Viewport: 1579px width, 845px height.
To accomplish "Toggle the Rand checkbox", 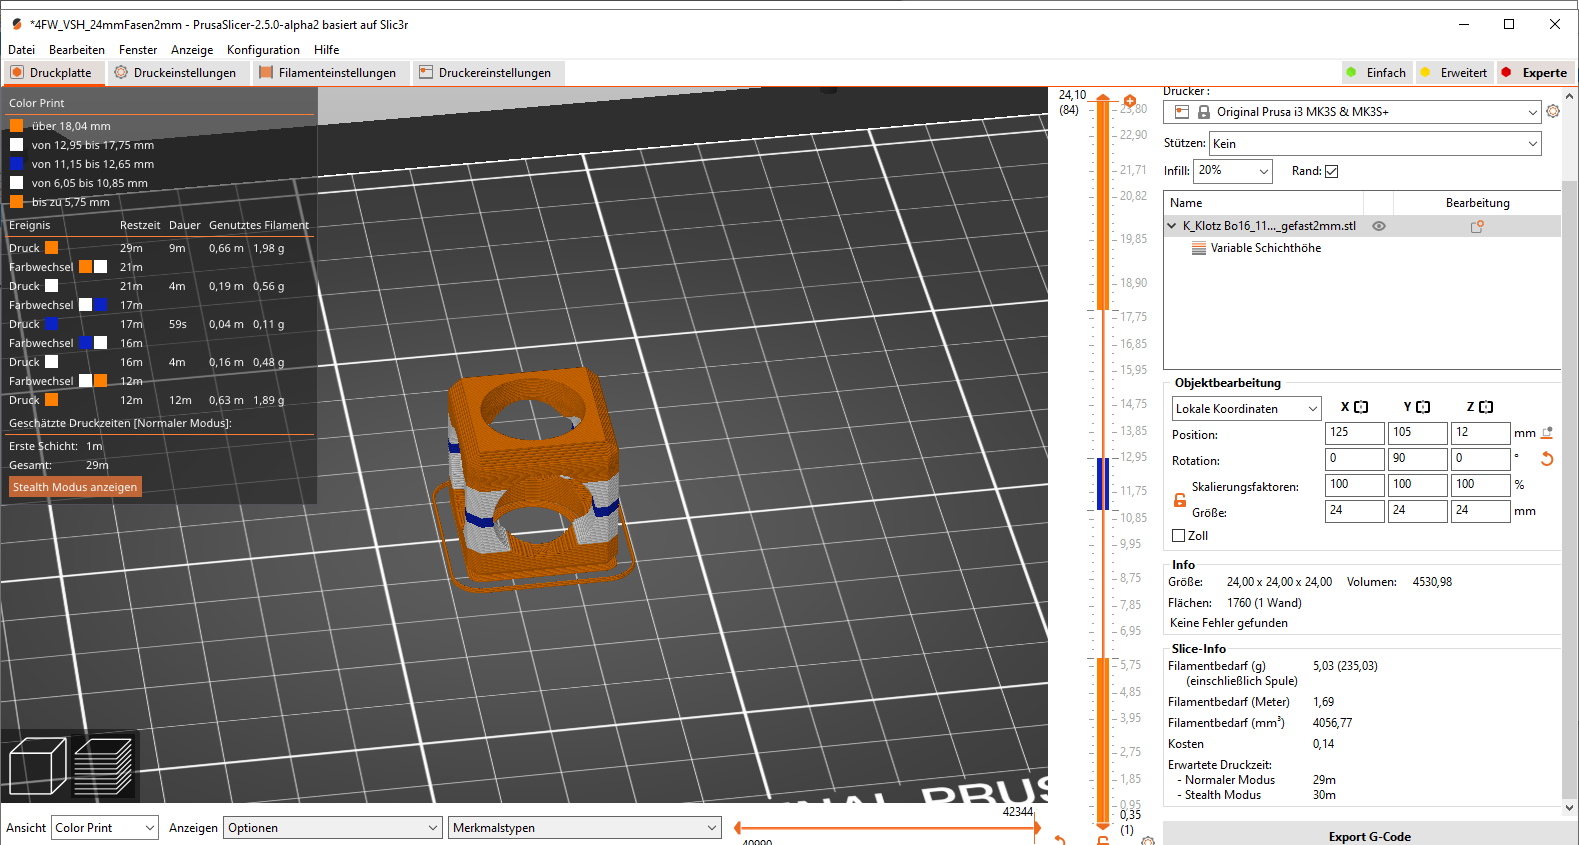I will click(1331, 171).
